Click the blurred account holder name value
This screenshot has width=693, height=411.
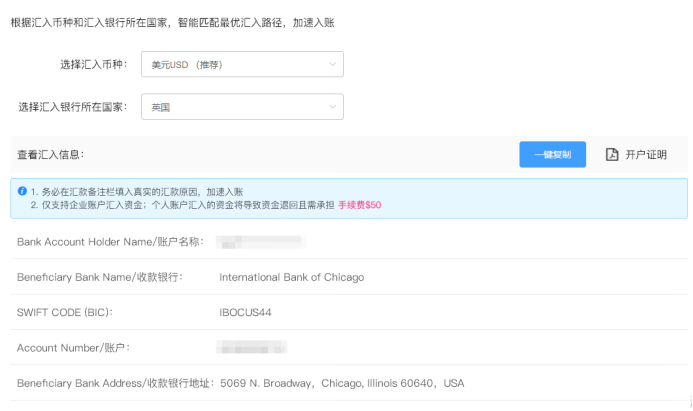pyautogui.click(x=261, y=242)
